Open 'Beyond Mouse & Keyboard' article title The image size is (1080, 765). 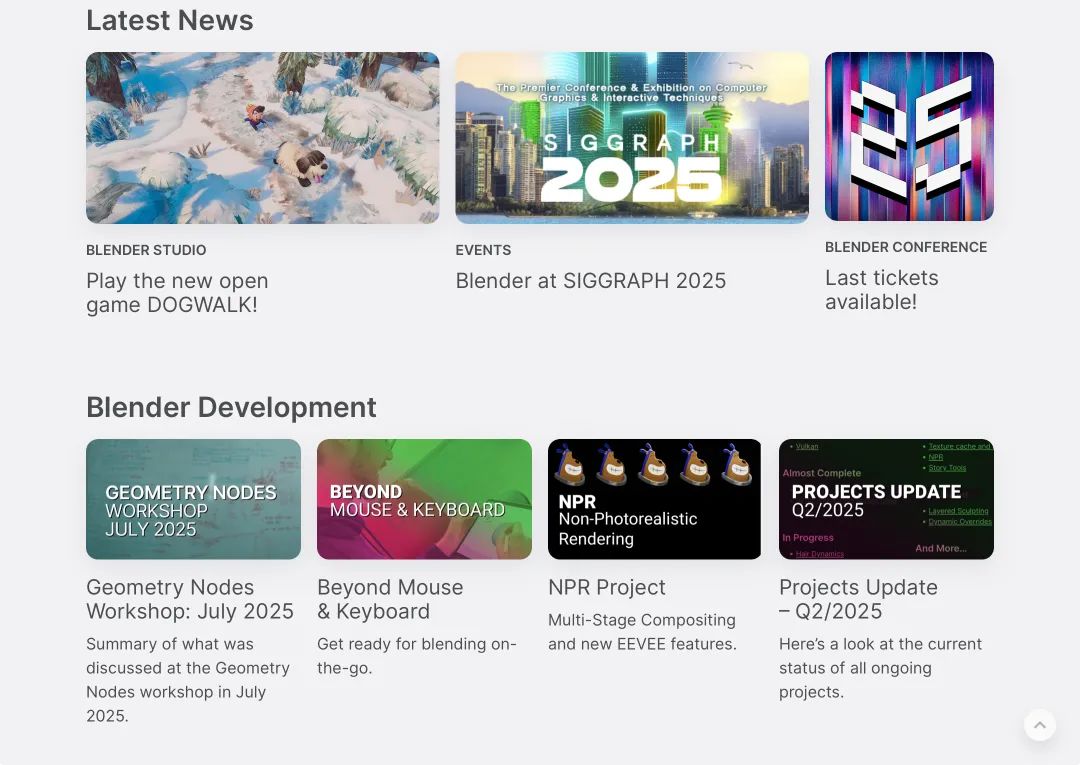pyautogui.click(x=390, y=599)
